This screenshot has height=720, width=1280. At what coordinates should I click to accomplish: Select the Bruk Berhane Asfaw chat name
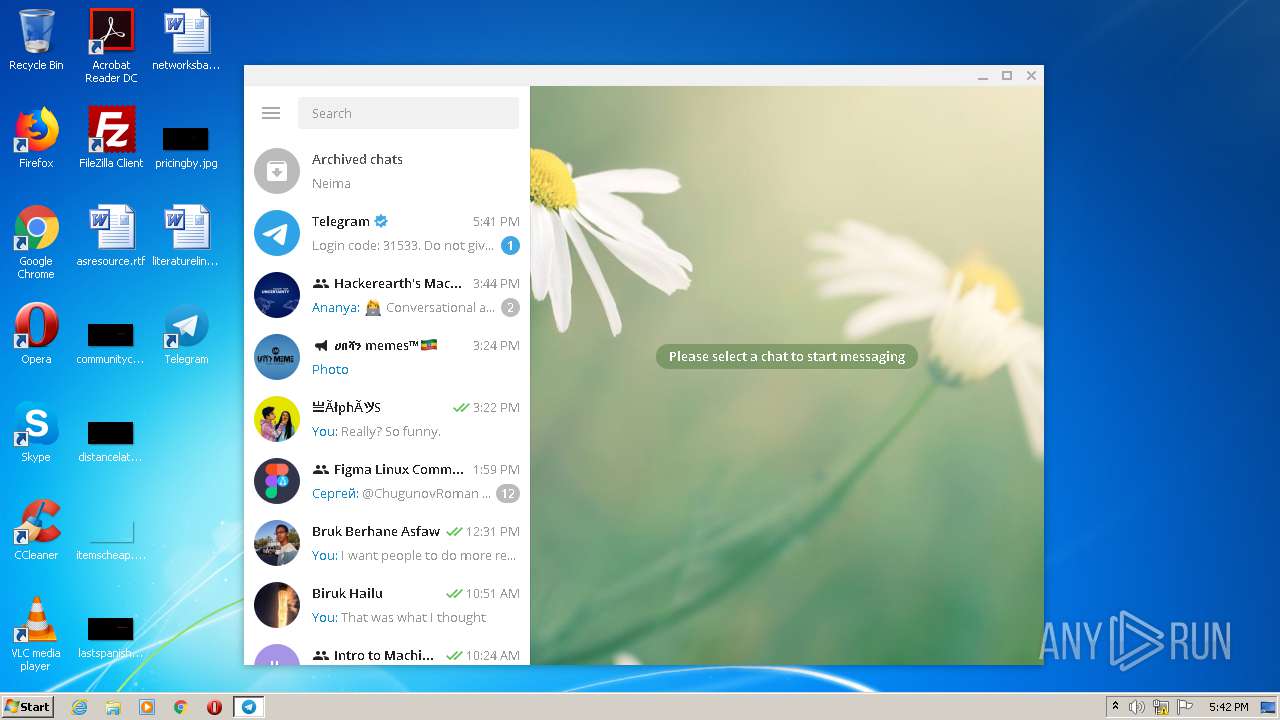(376, 531)
